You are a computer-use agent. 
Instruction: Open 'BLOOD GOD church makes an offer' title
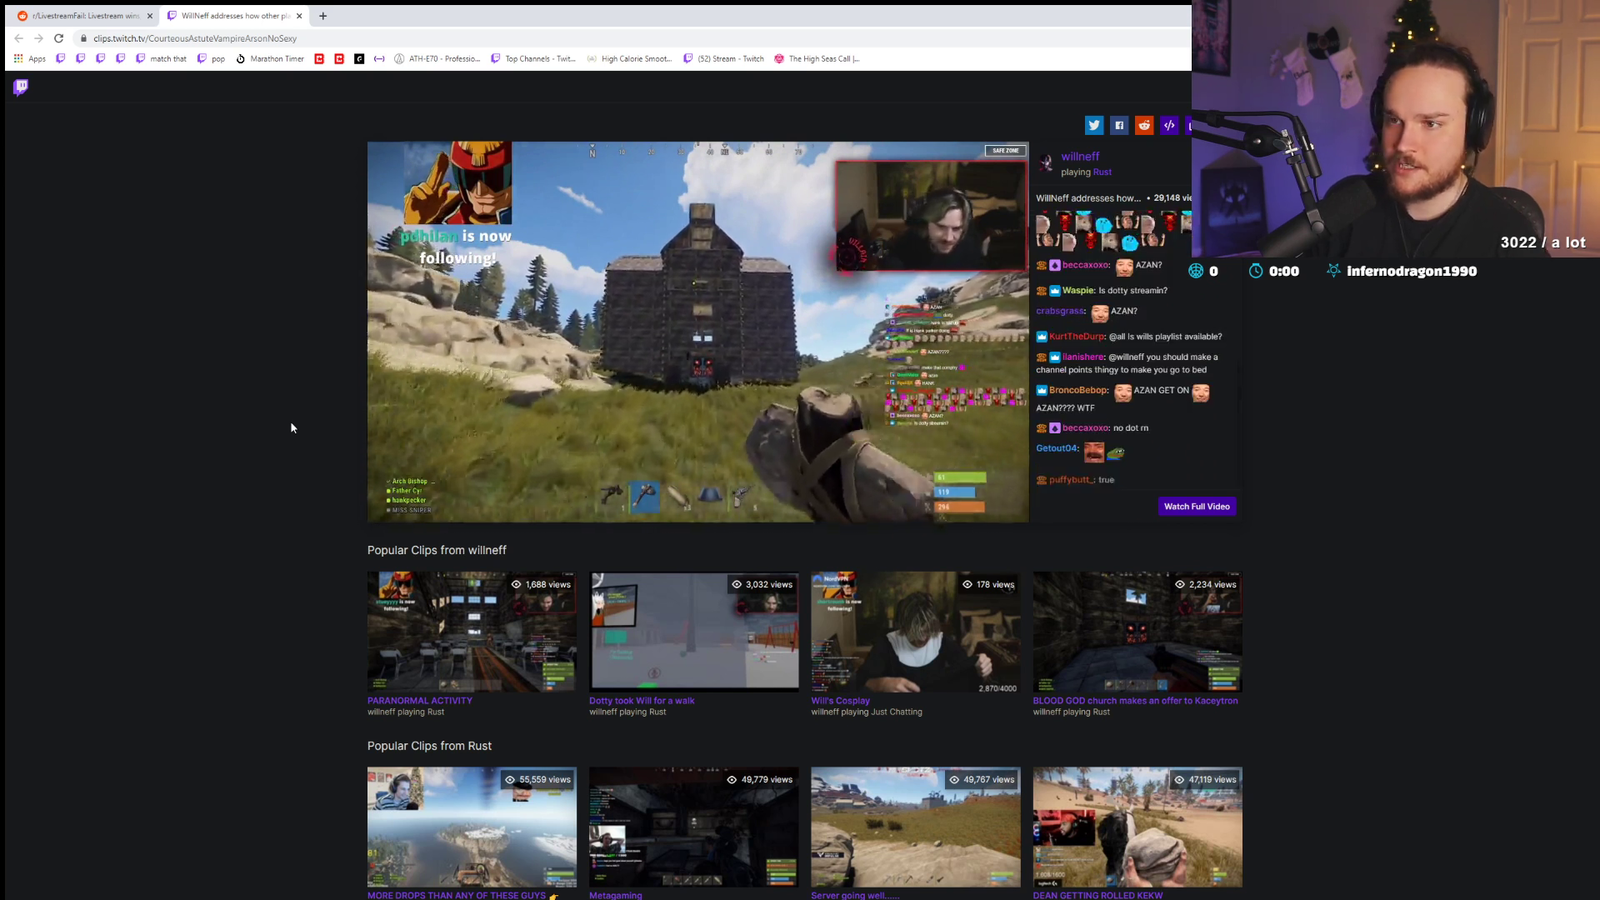point(1135,701)
